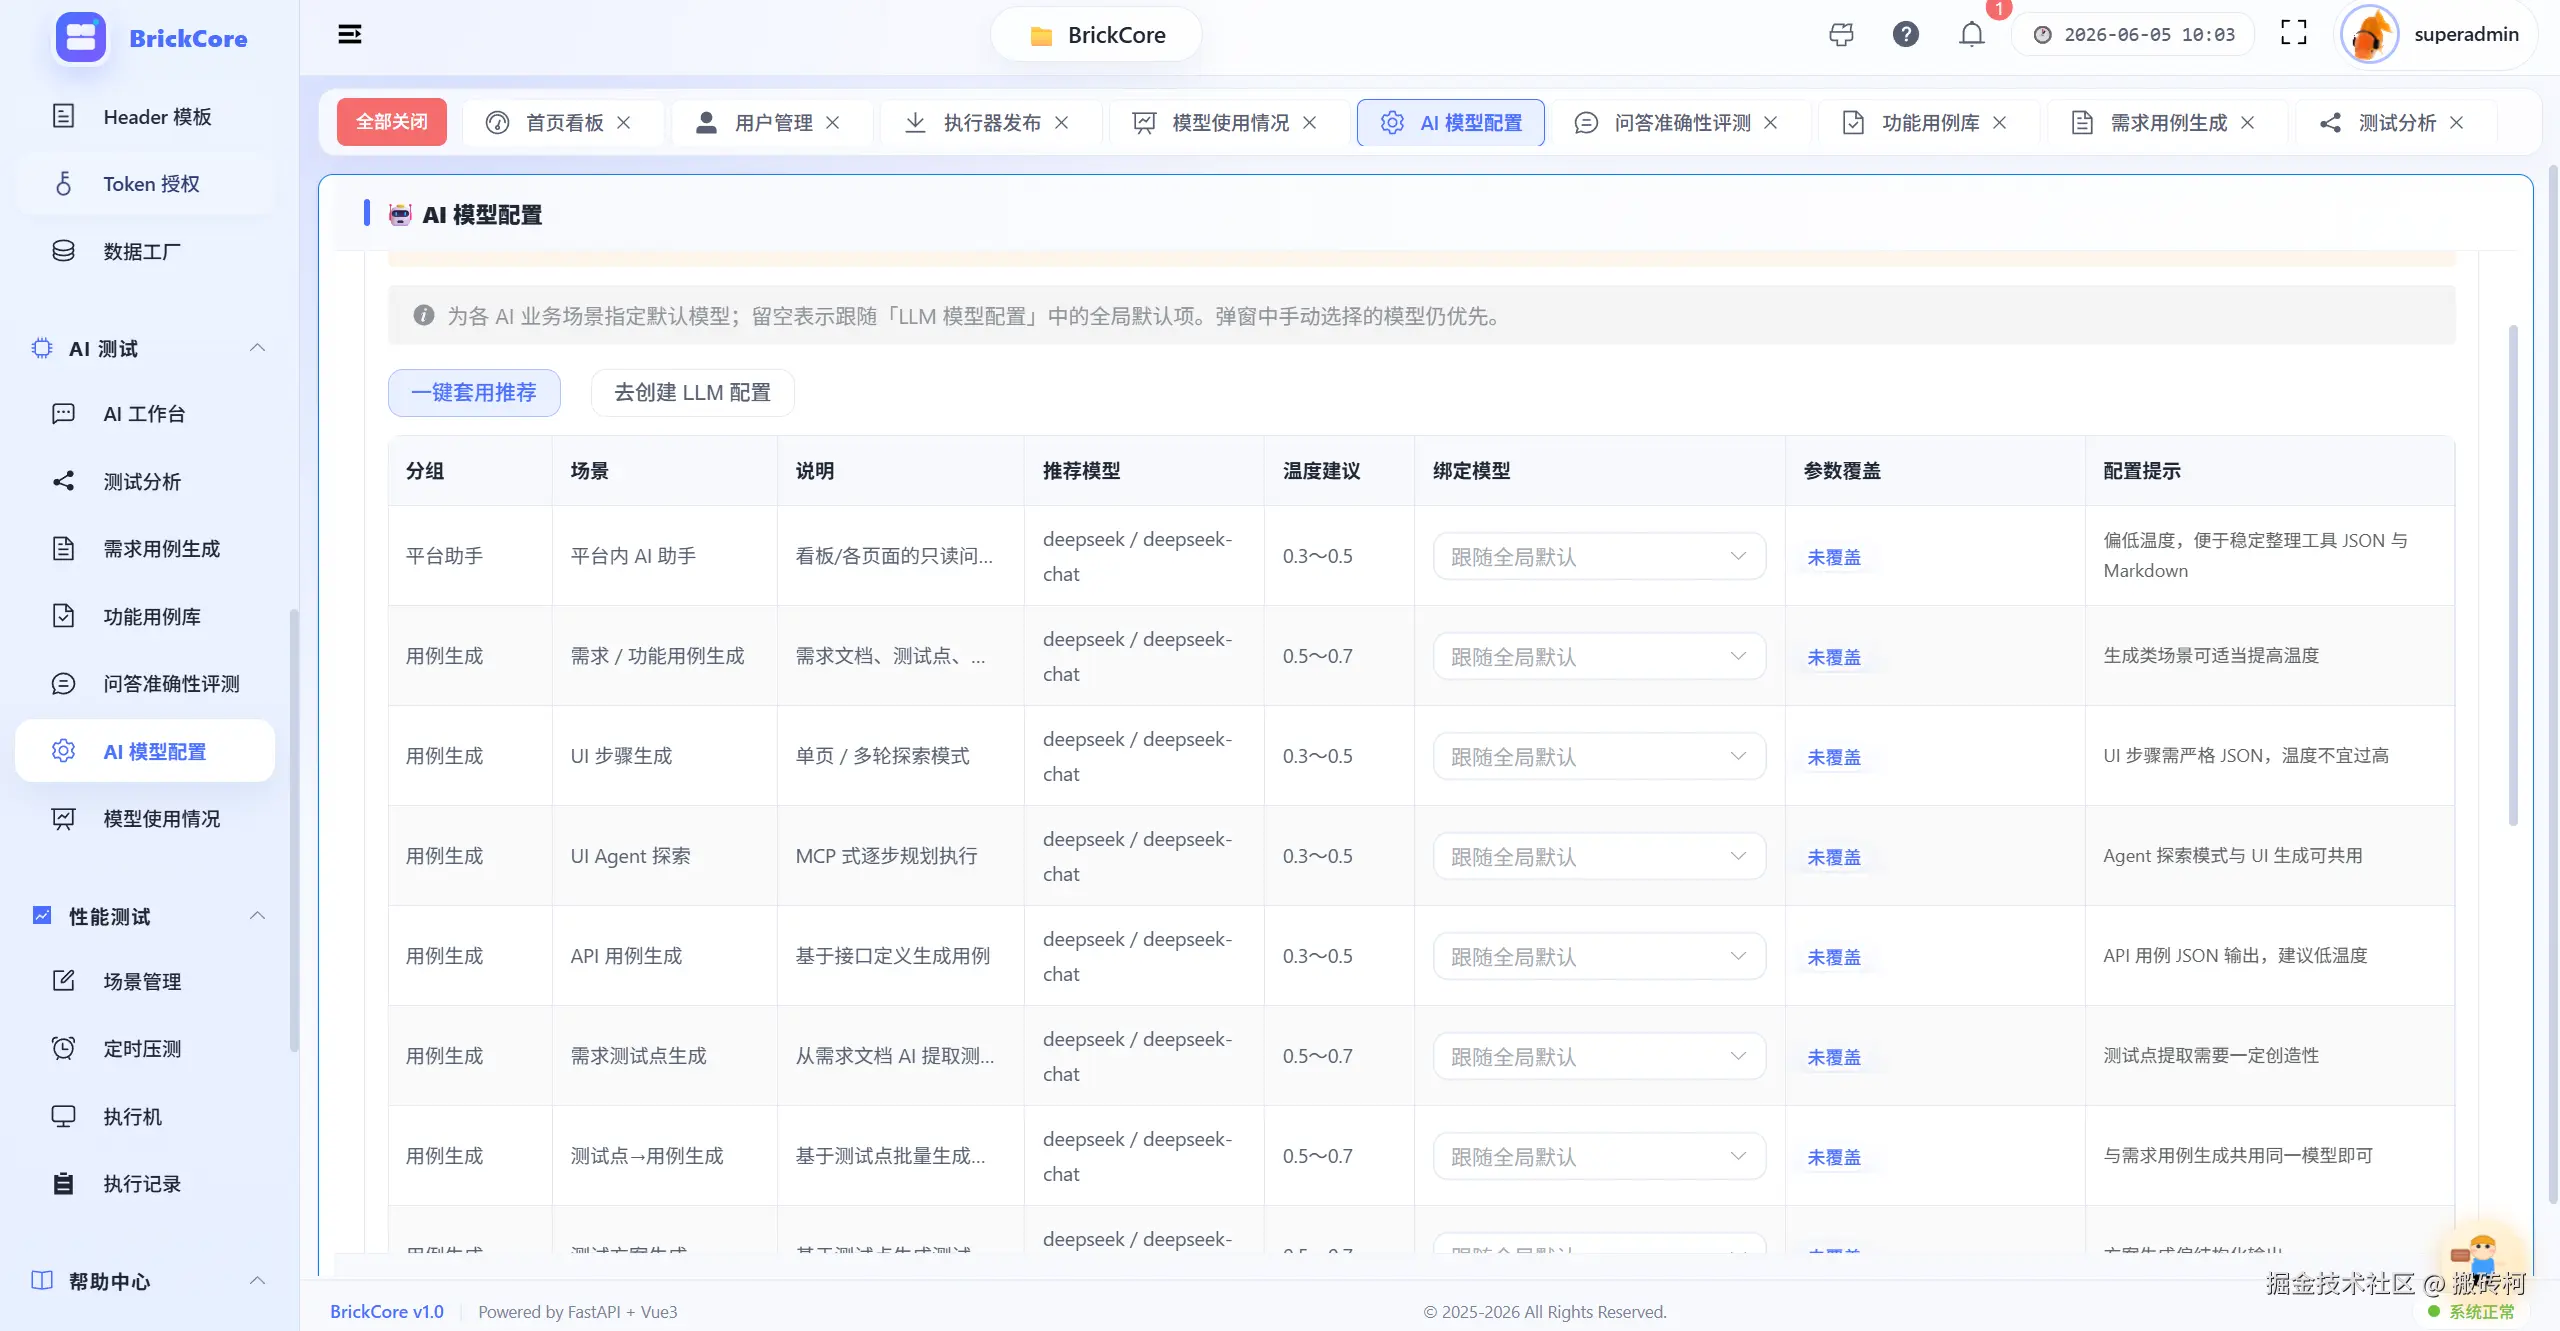Click 未覆盖 link in 需求测试点生成 row
2560x1331 pixels.
[x=1834, y=1057]
